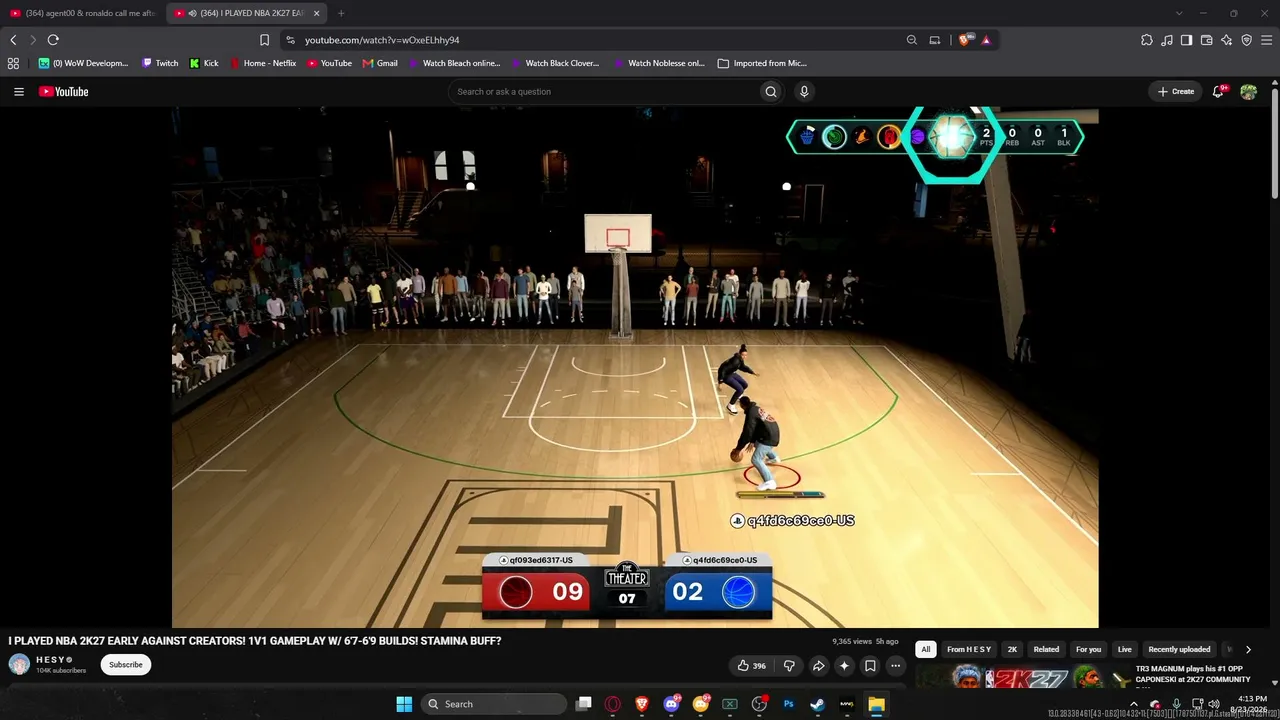Select the 2K filter chip
This screenshot has height=720, width=1280.
(1012, 649)
